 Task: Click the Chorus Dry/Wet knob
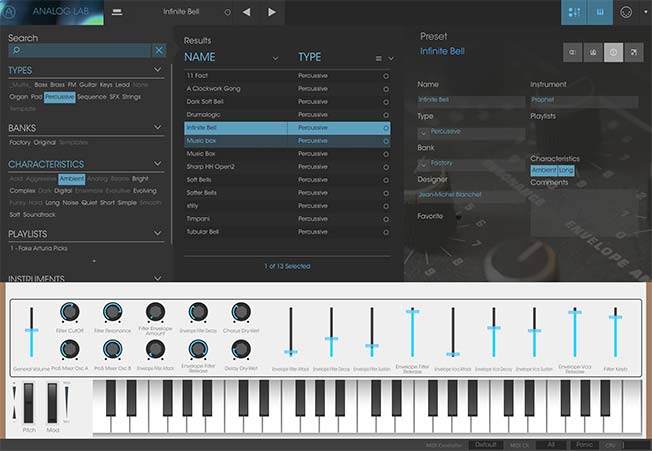tap(241, 312)
